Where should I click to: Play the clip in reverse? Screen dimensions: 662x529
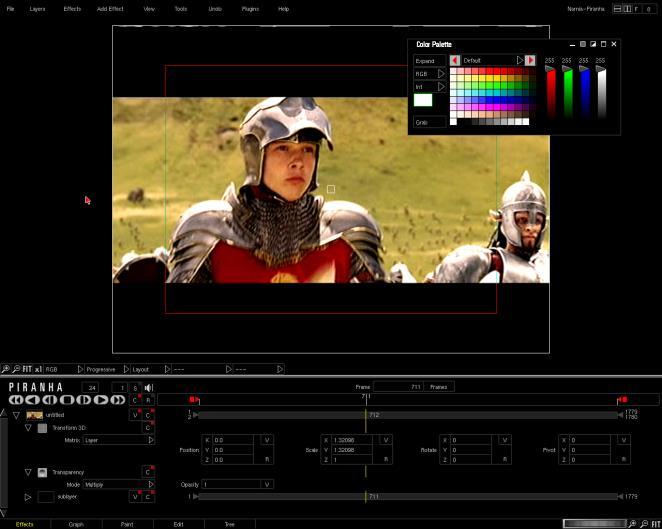click(x=33, y=399)
